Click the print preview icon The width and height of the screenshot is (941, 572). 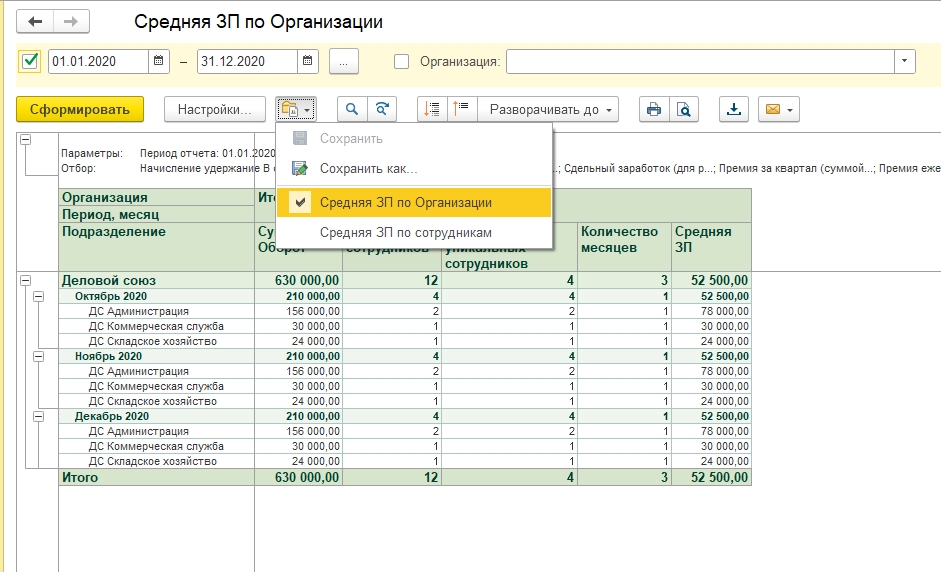tap(685, 109)
